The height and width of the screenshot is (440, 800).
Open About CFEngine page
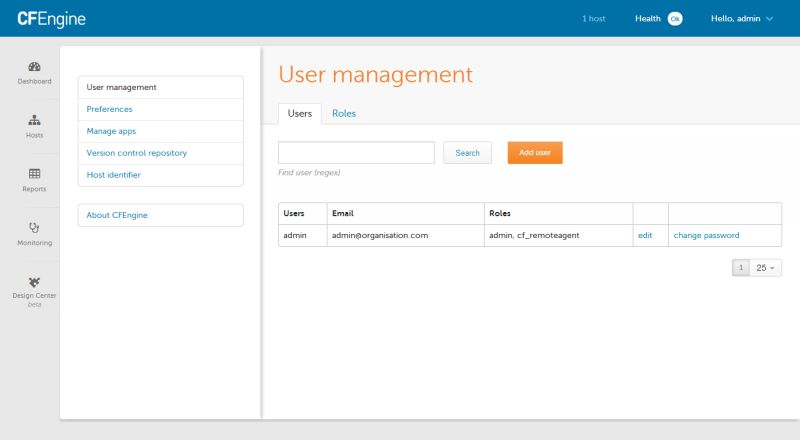point(161,215)
